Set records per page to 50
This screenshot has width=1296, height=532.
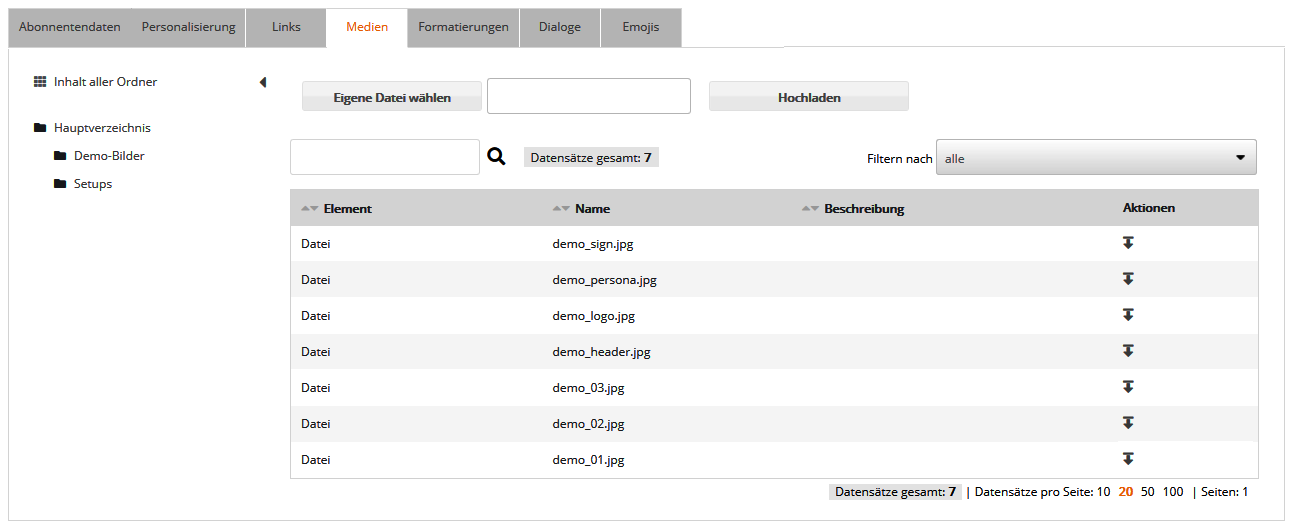[x=1148, y=492]
